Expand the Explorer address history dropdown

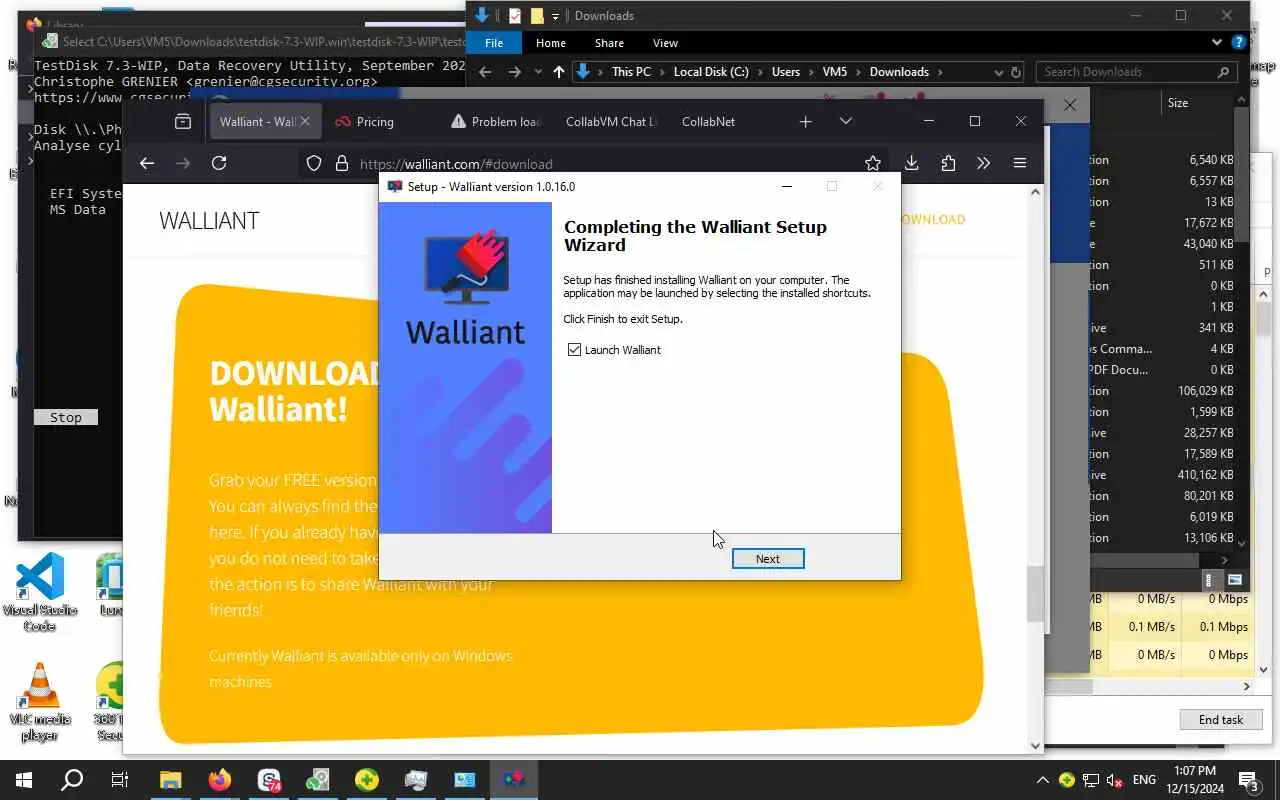click(998, 72)
